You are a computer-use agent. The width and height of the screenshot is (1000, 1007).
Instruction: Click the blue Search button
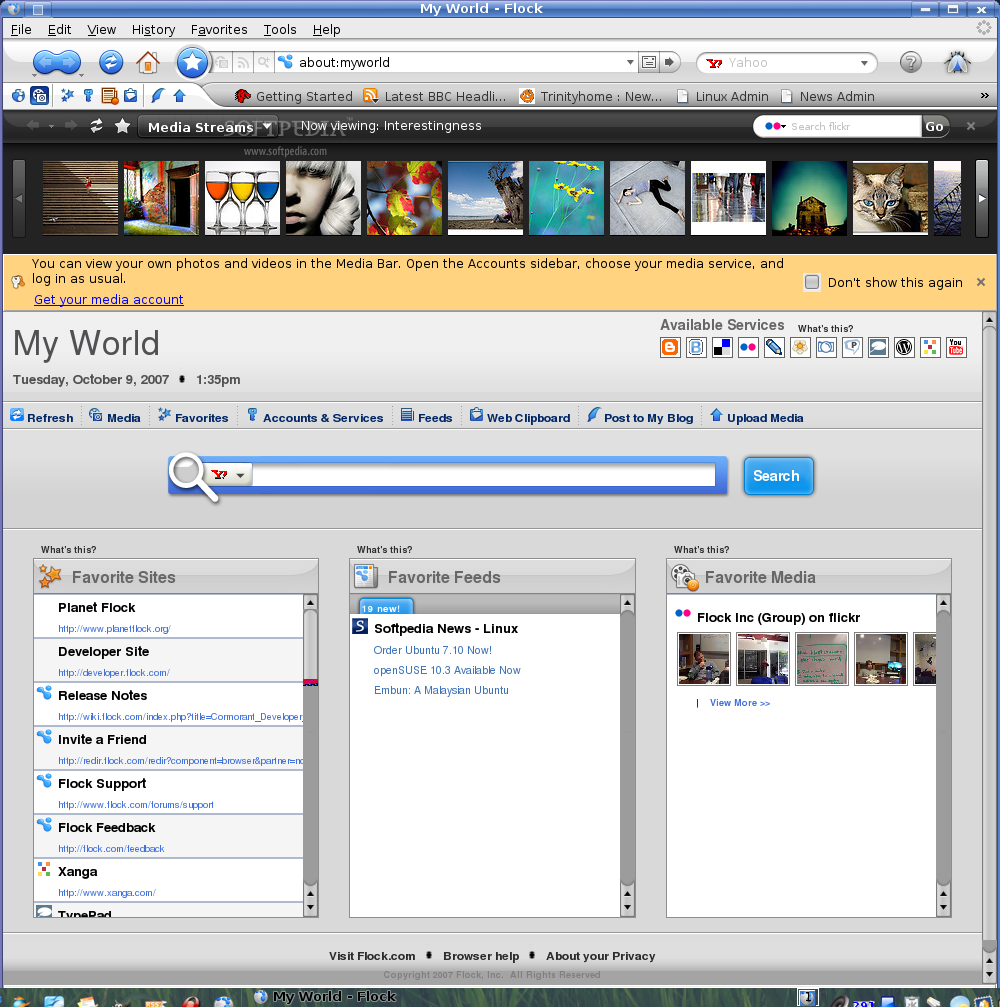tap(778, 476)
